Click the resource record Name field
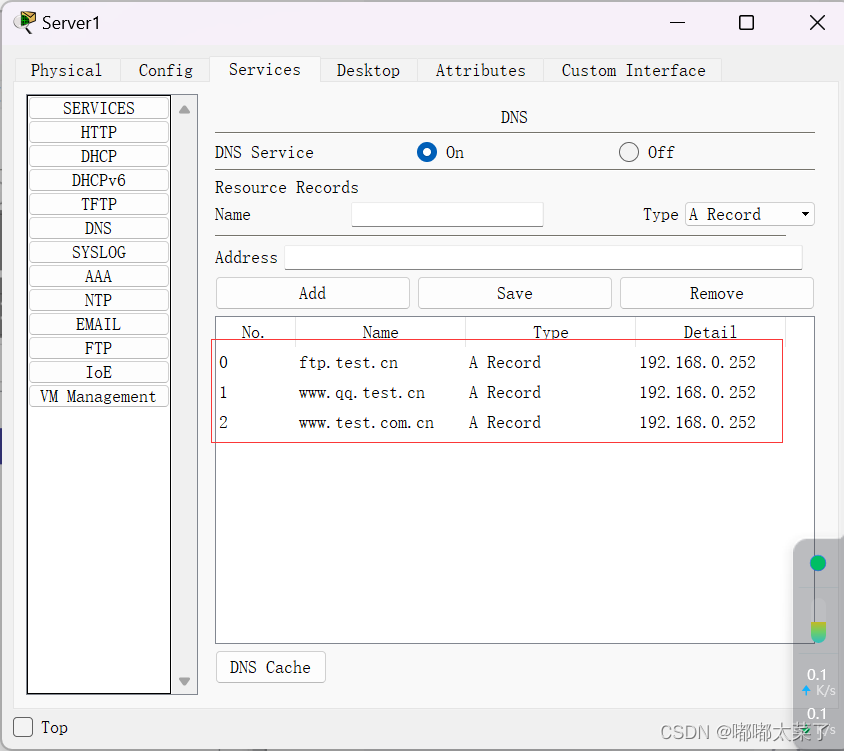Image resolution: width=844 pixels, height=751 pixels. tap(447, 214)
